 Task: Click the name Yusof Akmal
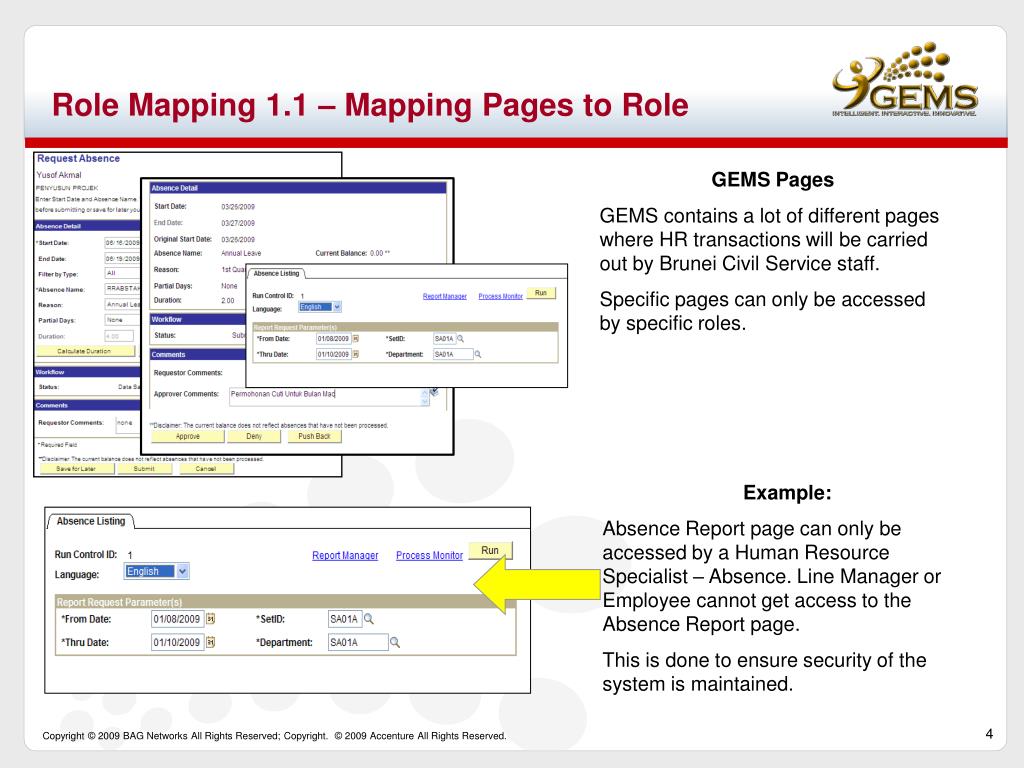tap(59, 175)
